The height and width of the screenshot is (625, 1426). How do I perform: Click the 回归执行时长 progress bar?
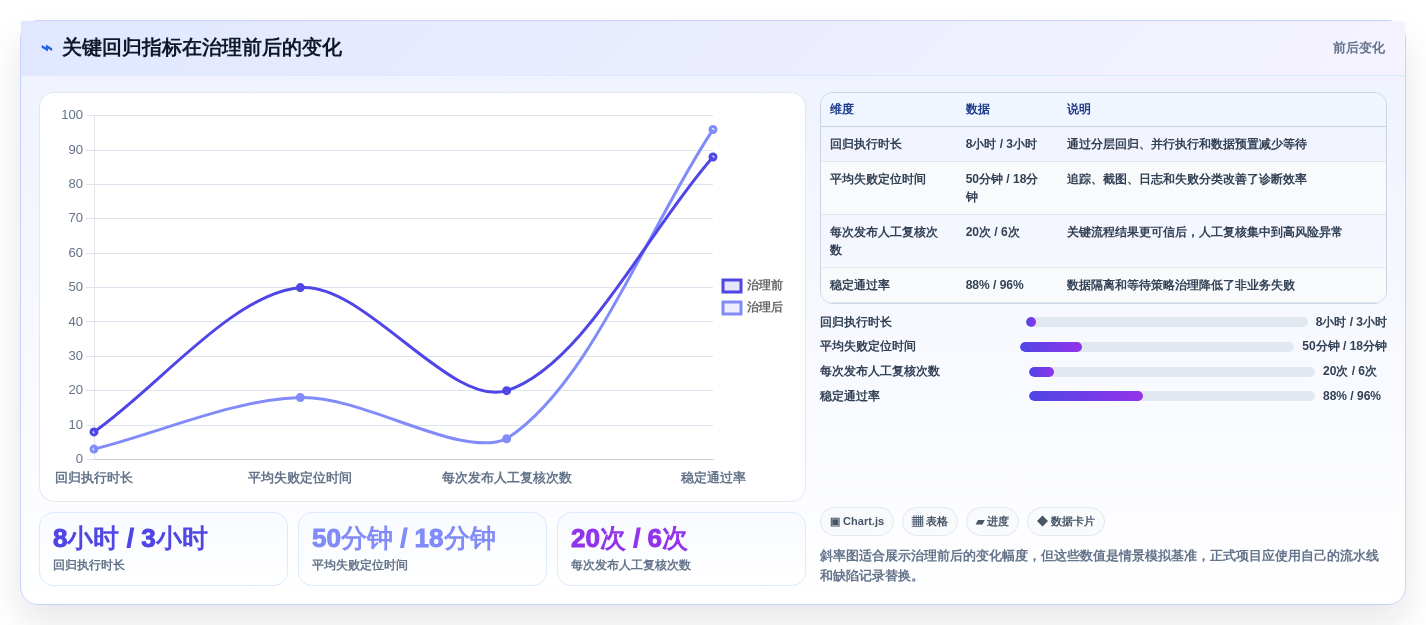pyautogui.click(x=1167, y=322)
